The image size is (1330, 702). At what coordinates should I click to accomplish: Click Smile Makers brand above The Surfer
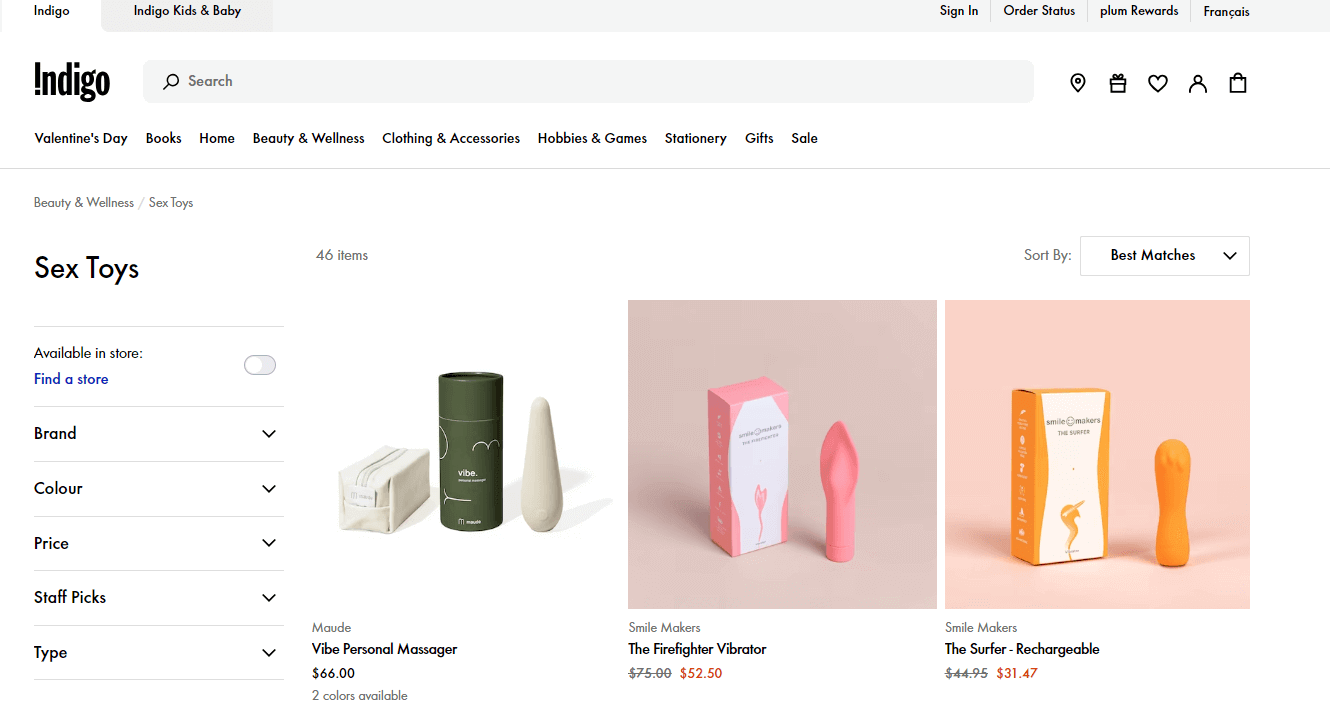click(981, 628)
